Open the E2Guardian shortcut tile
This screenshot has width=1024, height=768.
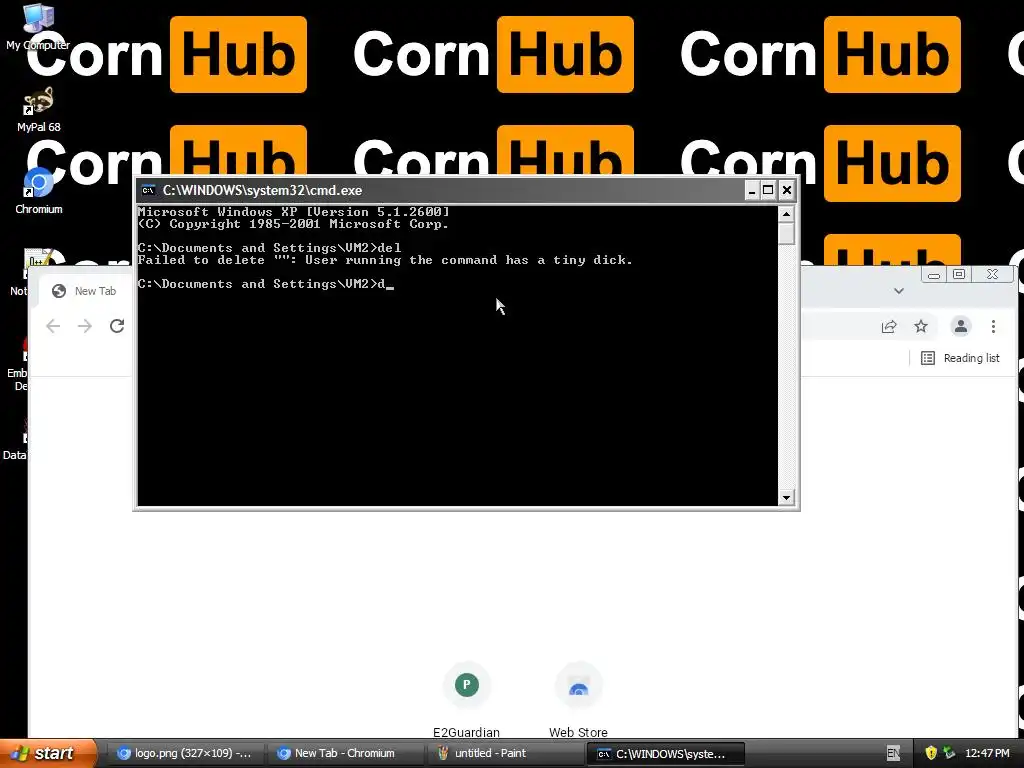coord(466,700)
